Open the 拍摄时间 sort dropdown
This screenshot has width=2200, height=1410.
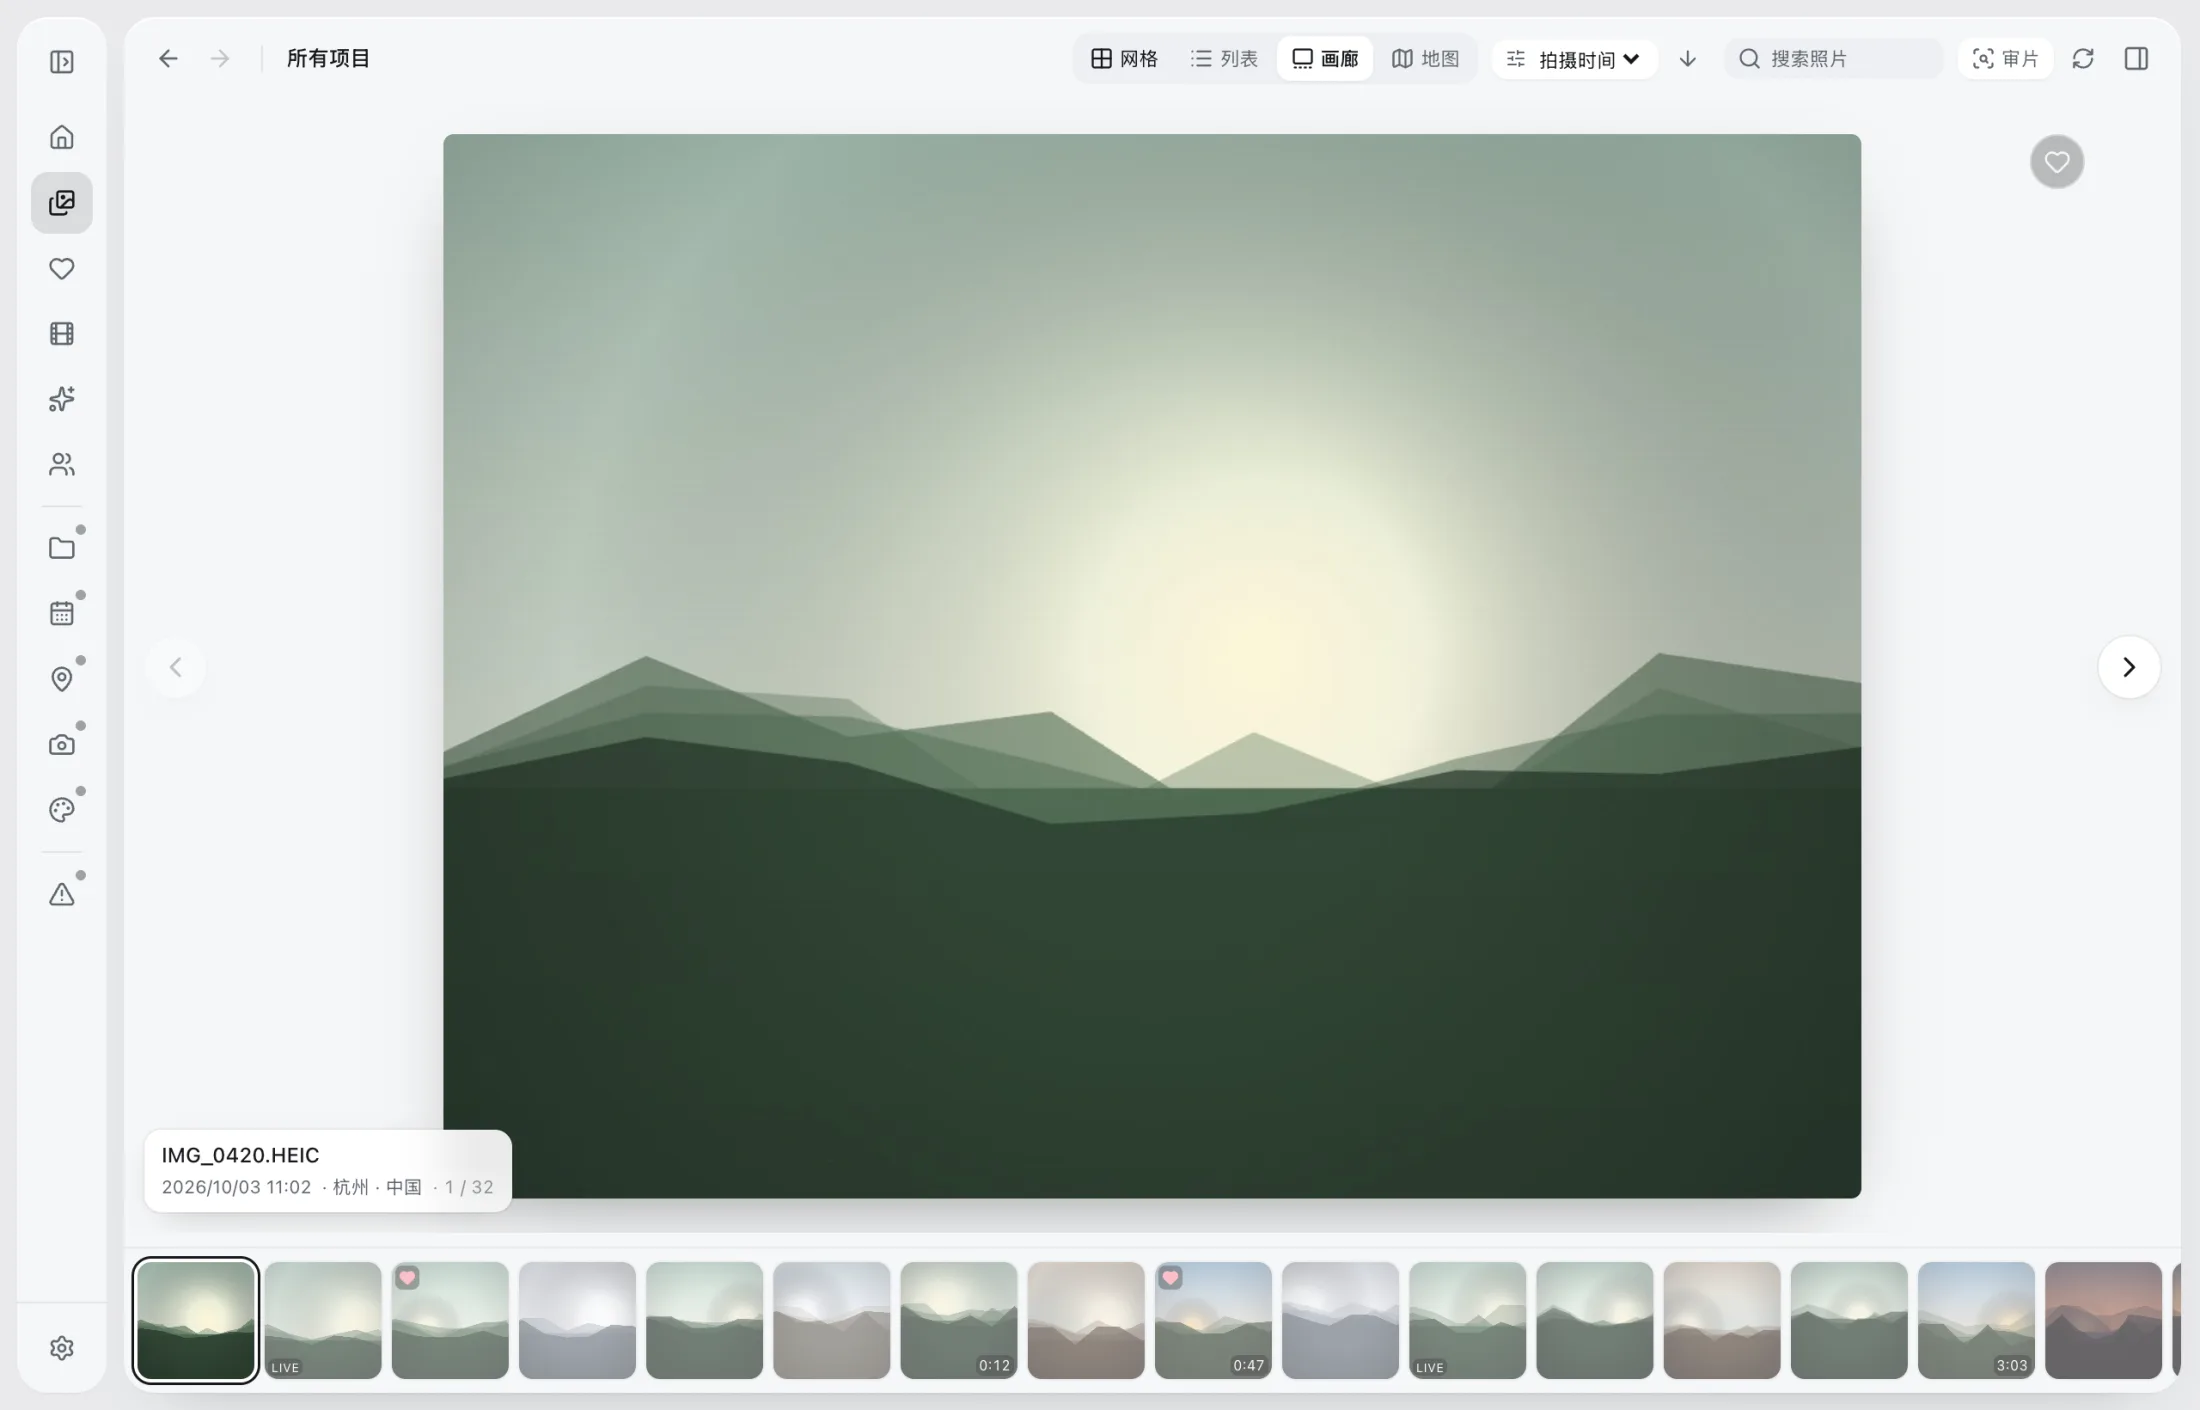click(x=1574, y=59)
